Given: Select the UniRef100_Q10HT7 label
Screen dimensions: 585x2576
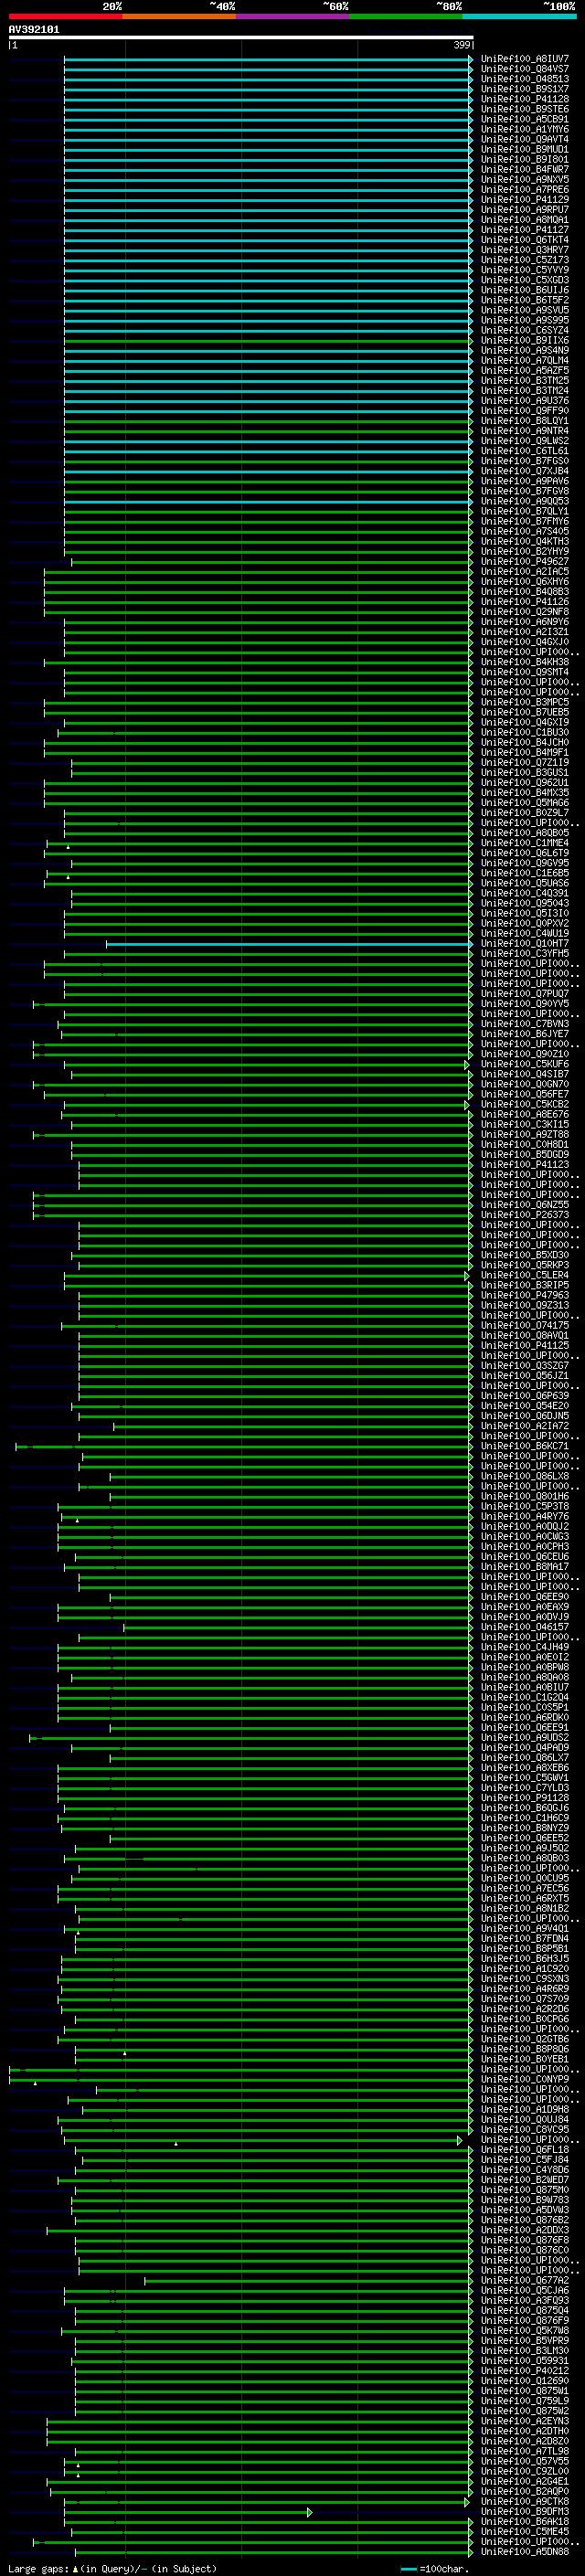Looking at the screenshot, I should [x=525, y=943].
